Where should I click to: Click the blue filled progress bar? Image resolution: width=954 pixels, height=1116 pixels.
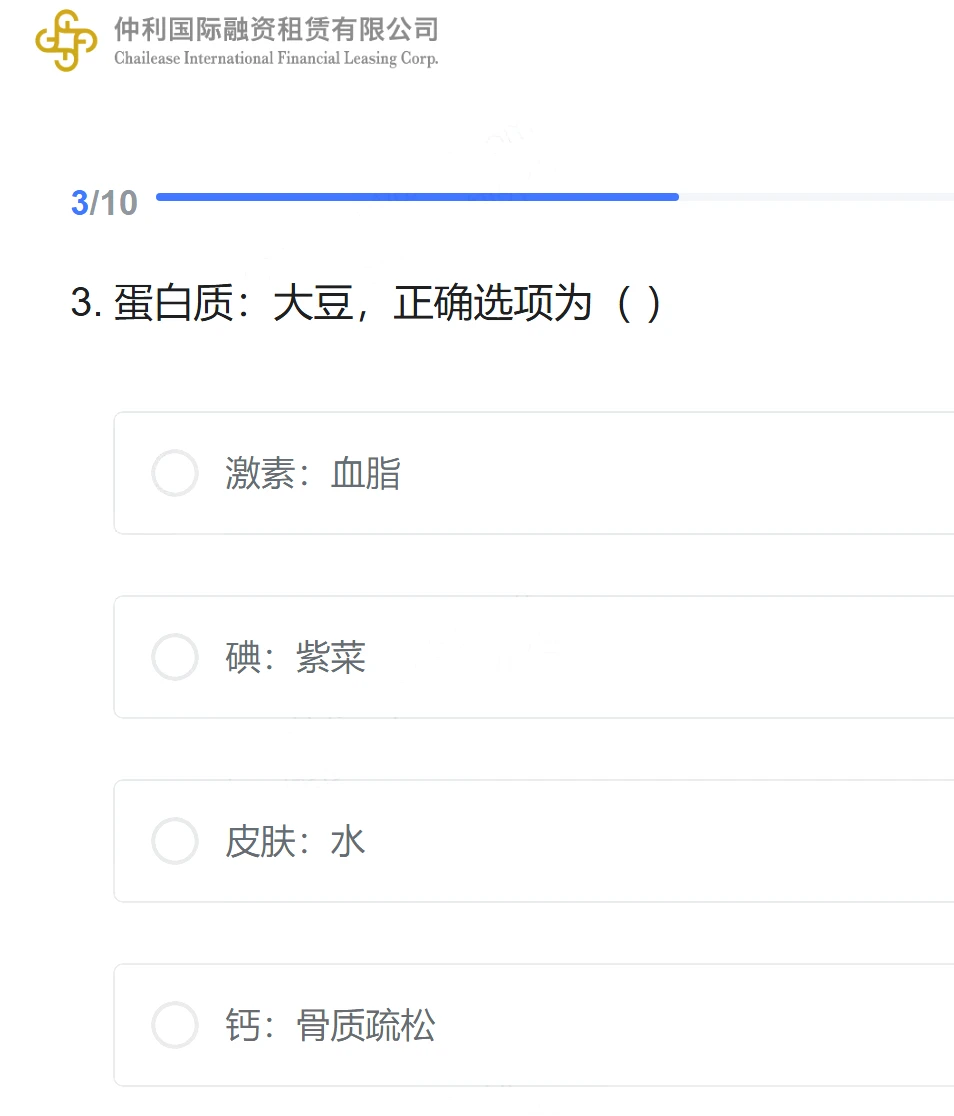(x=417, y=197)
